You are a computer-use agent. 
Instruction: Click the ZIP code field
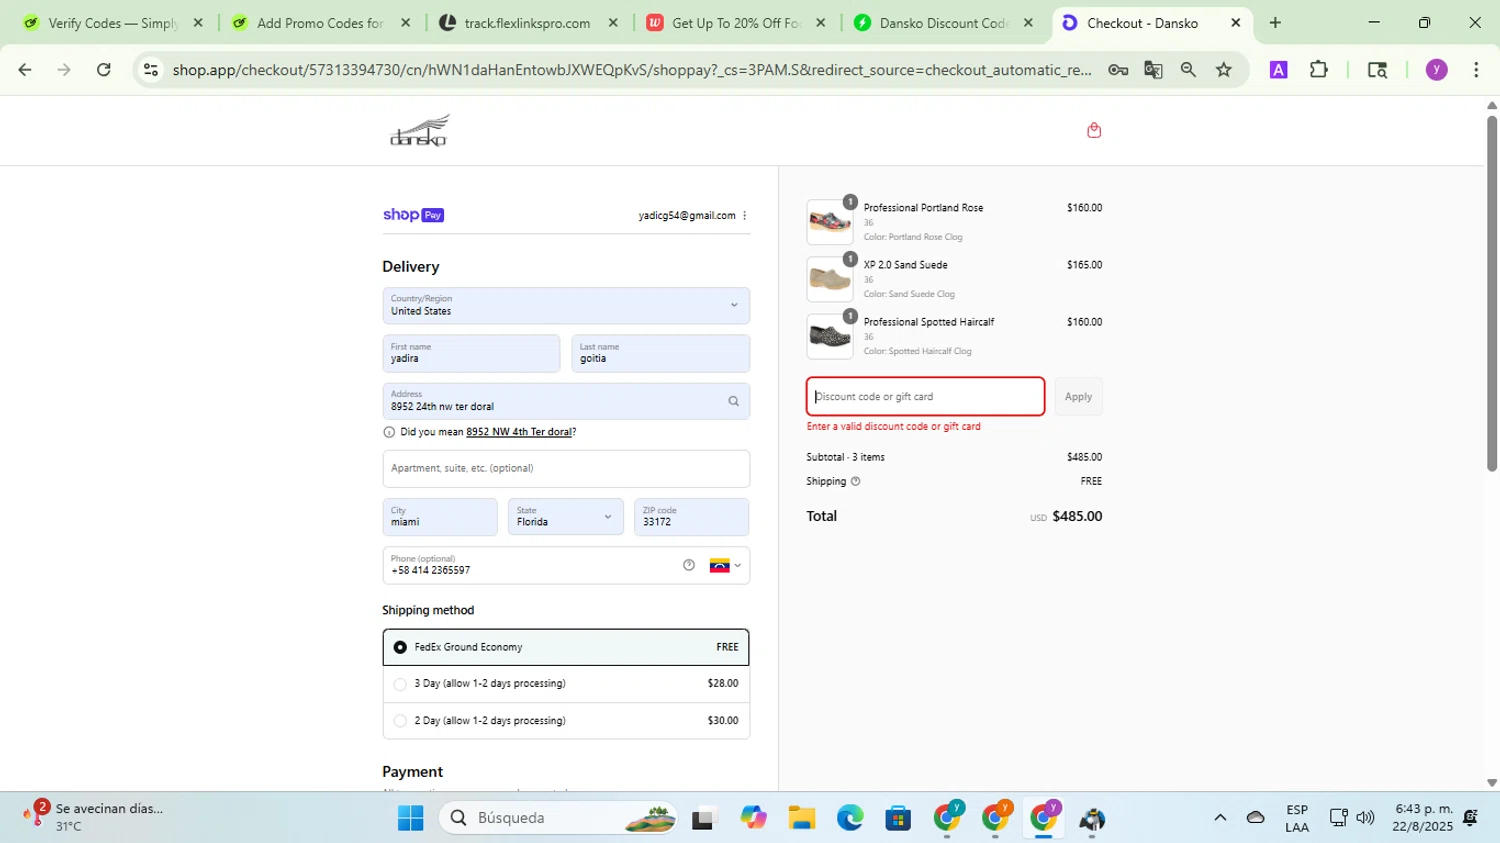691,517
